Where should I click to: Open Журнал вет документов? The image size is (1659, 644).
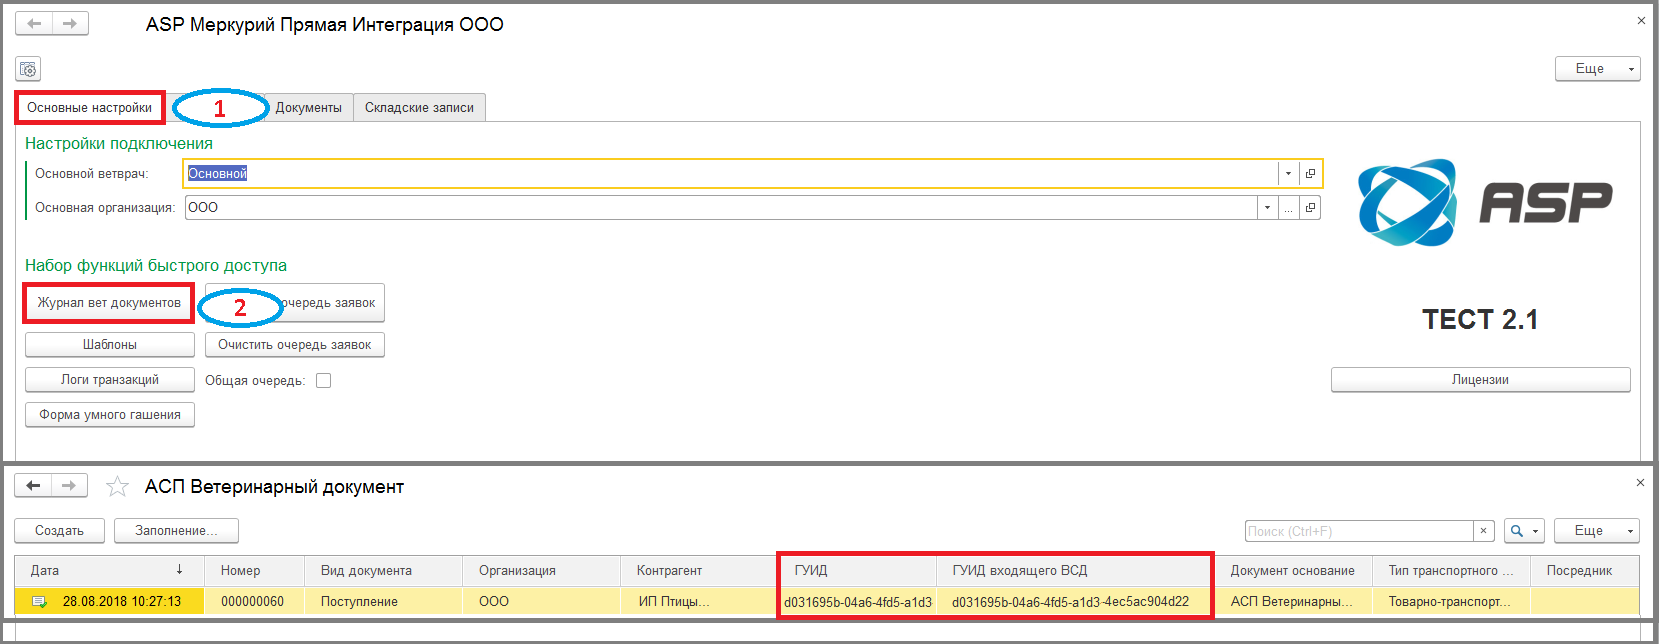click(x=109, y=302)
